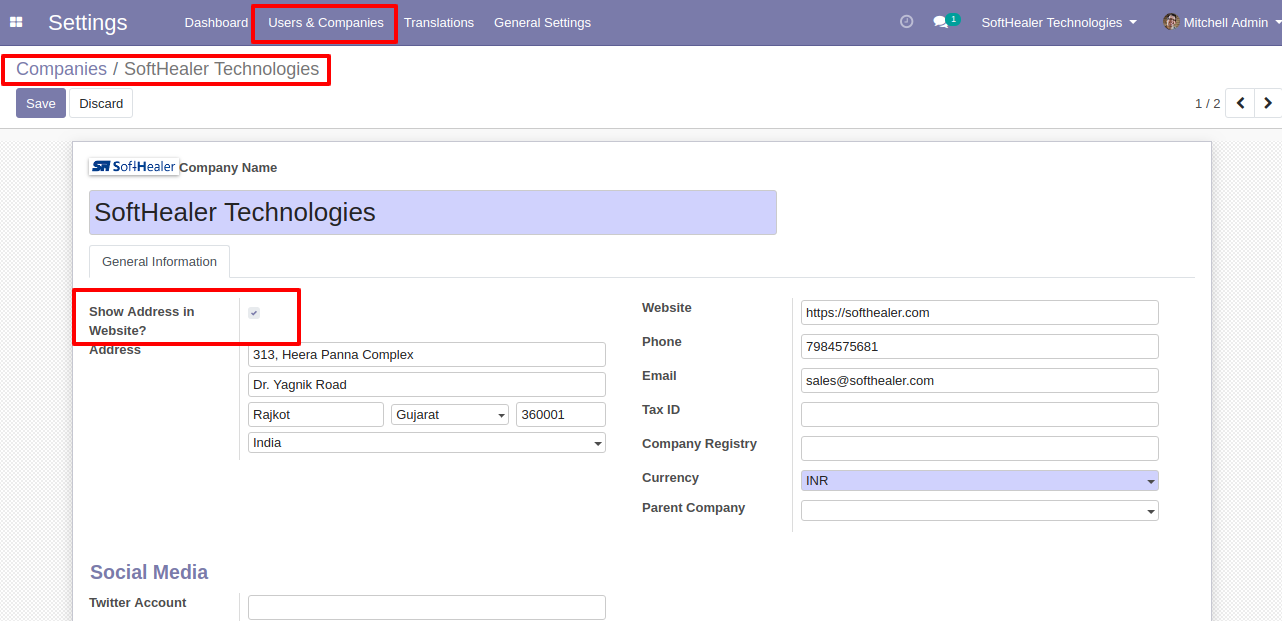Open the conversations chat icon

pos(940,22)
